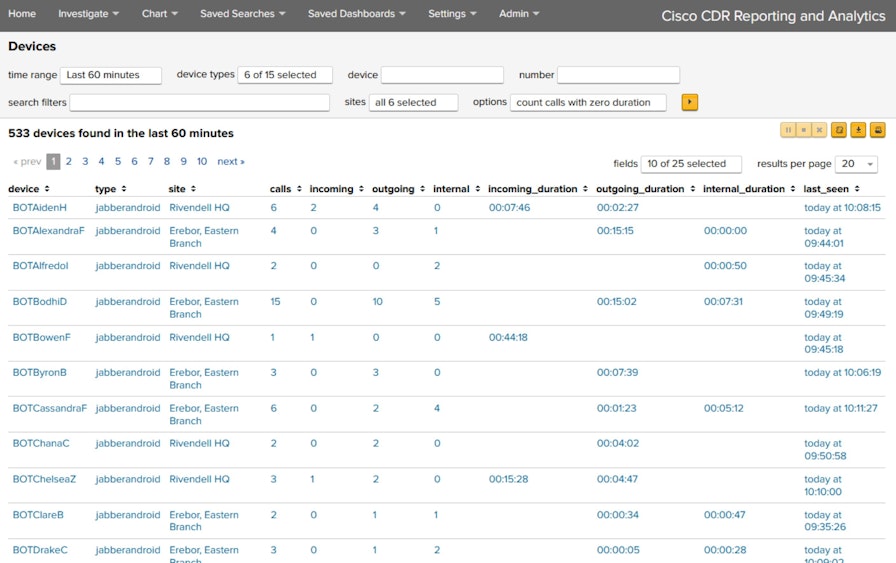Image resolution: width=896 pixels, height=563 pixels.
Task: Click the next page link
Action: tap(231, 162)
